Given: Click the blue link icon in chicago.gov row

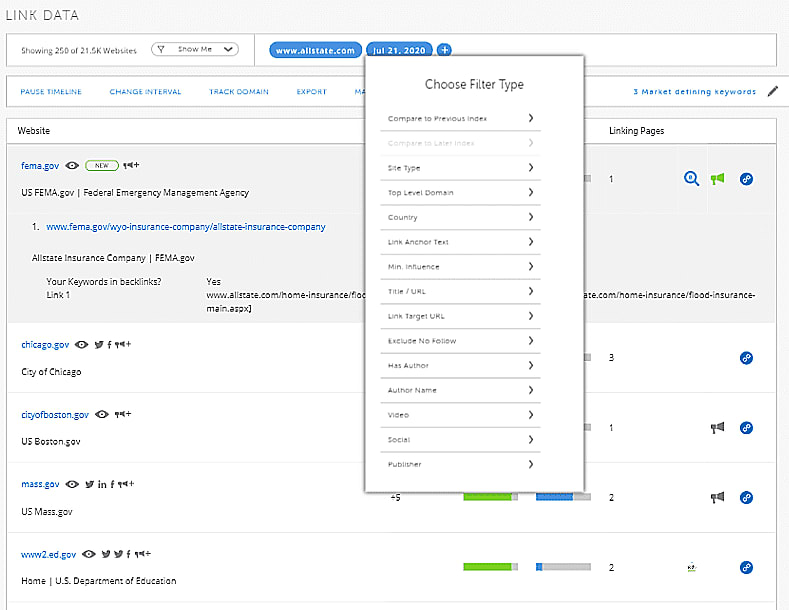Looking at the screenshot, I should (x=746, y=358).
